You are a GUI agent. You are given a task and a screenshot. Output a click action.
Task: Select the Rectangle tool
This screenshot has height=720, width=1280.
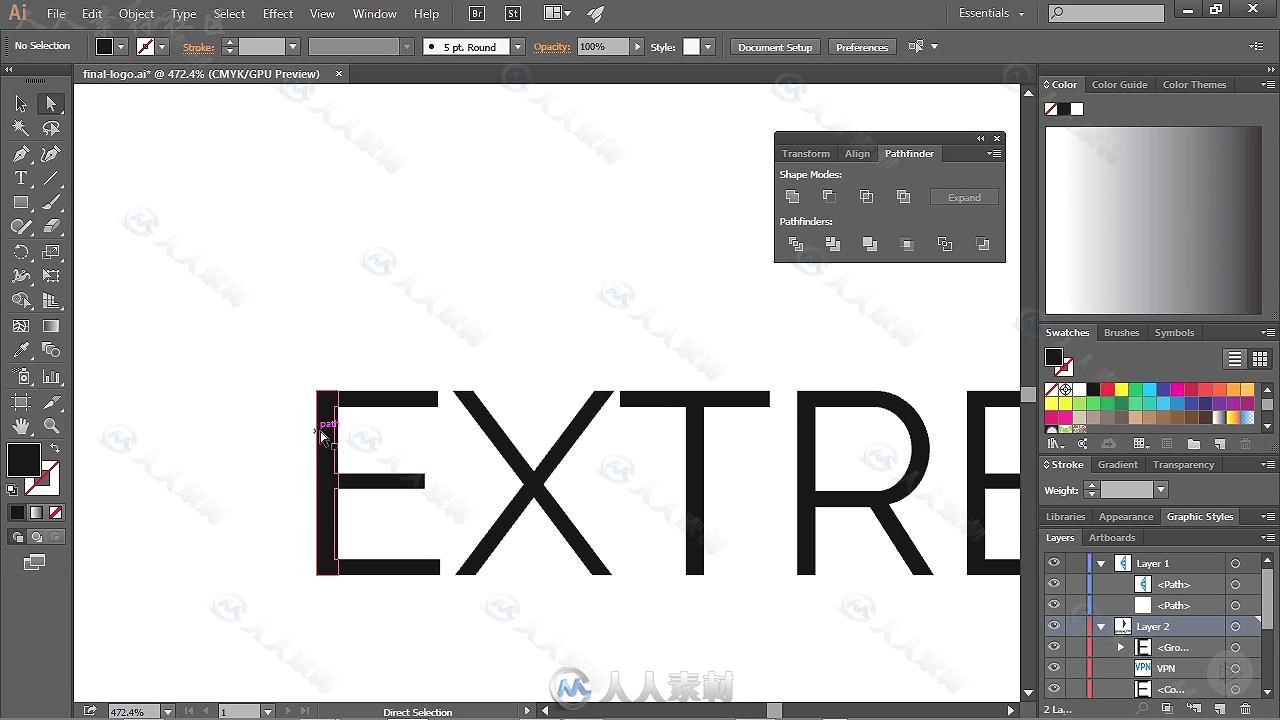[21, 202]
